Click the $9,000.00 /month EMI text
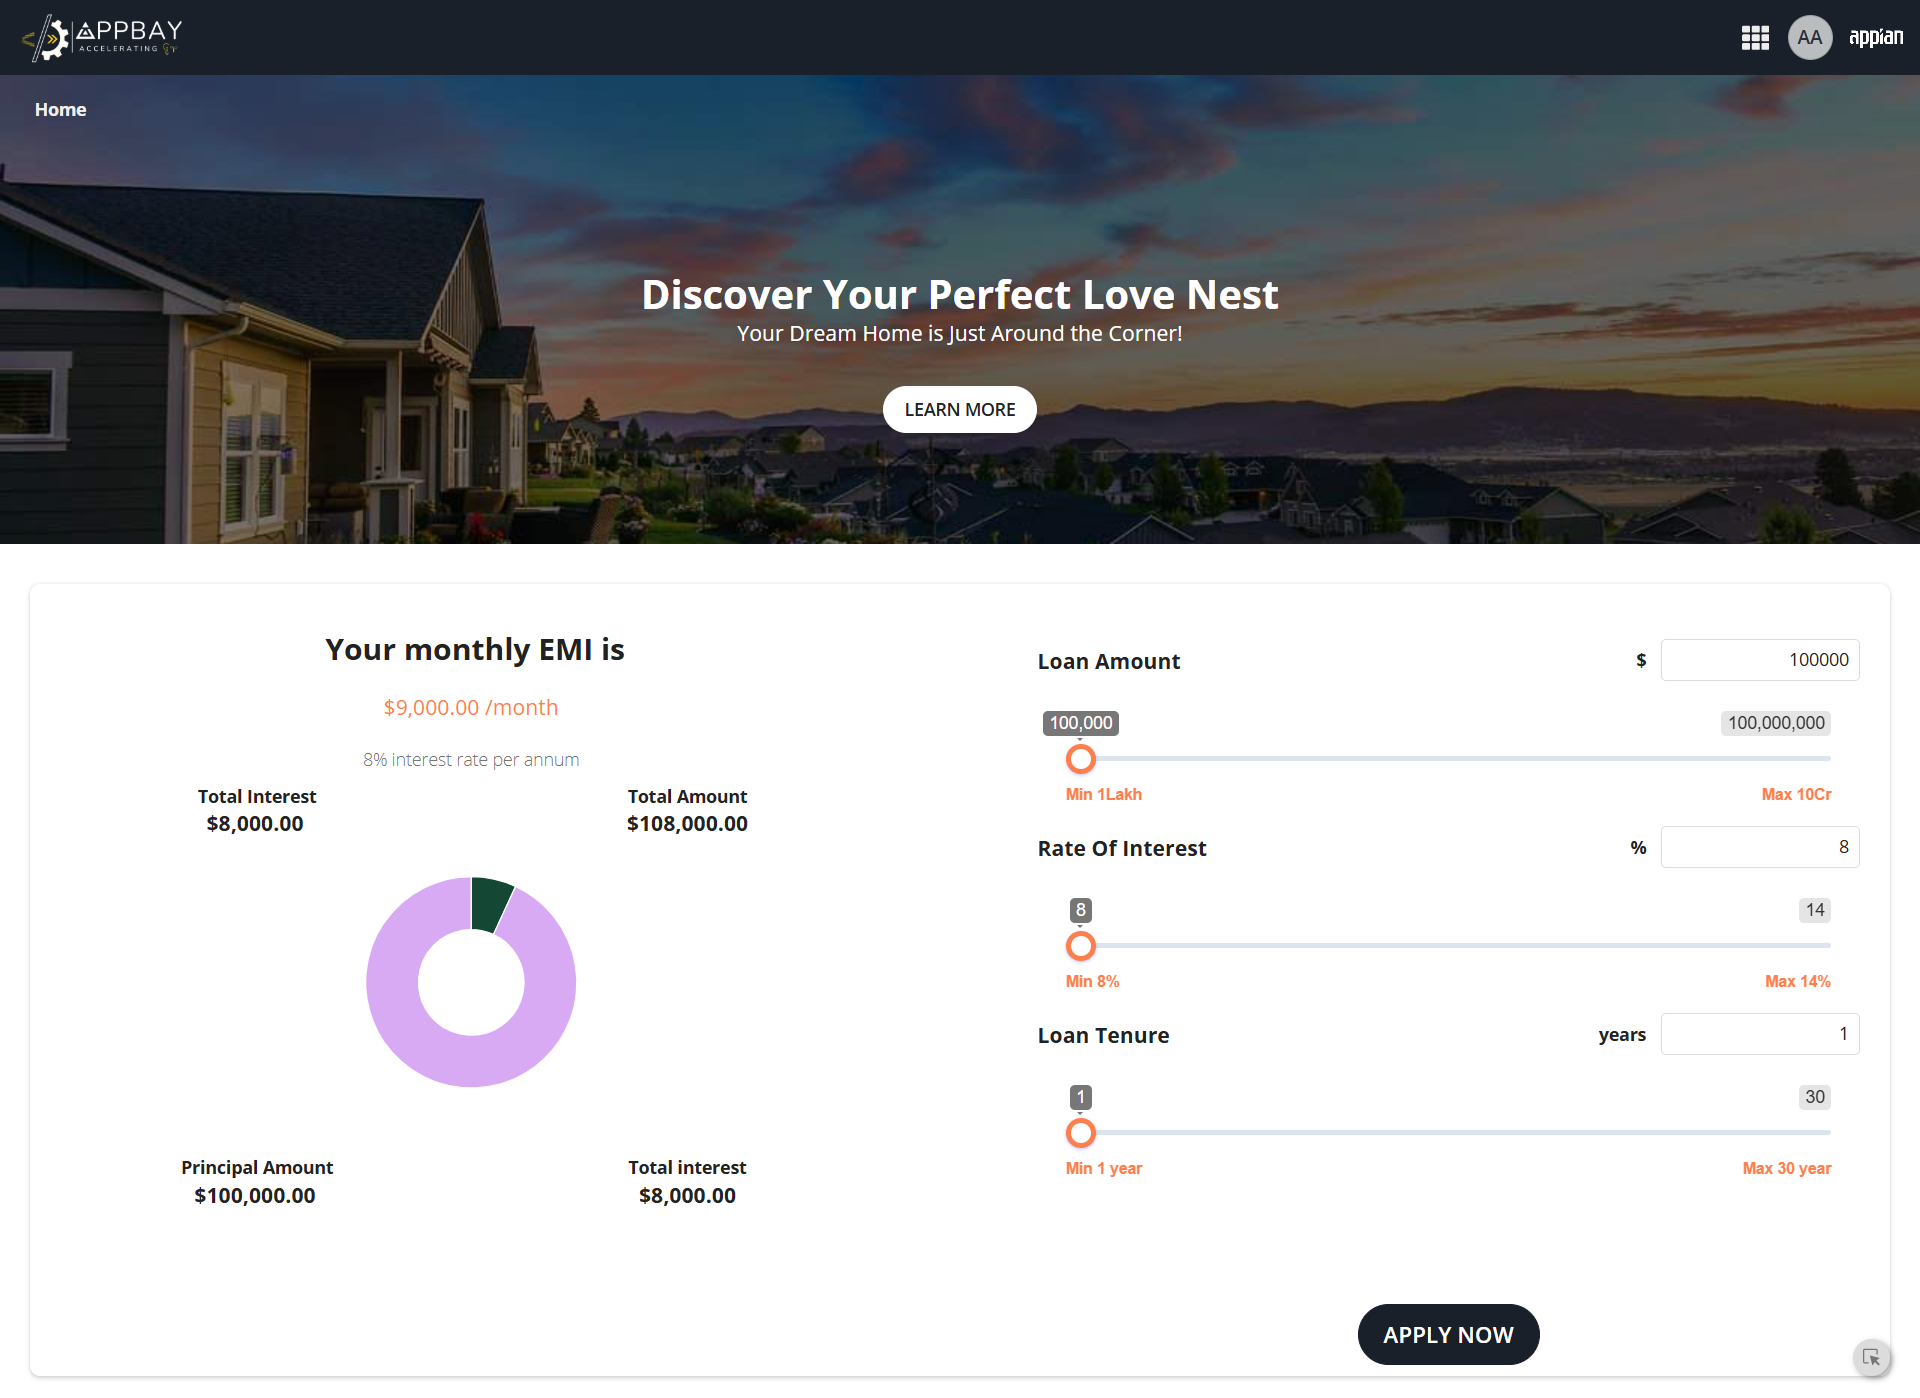The width and height of the screenshot is (1920, 1398). 471,708
